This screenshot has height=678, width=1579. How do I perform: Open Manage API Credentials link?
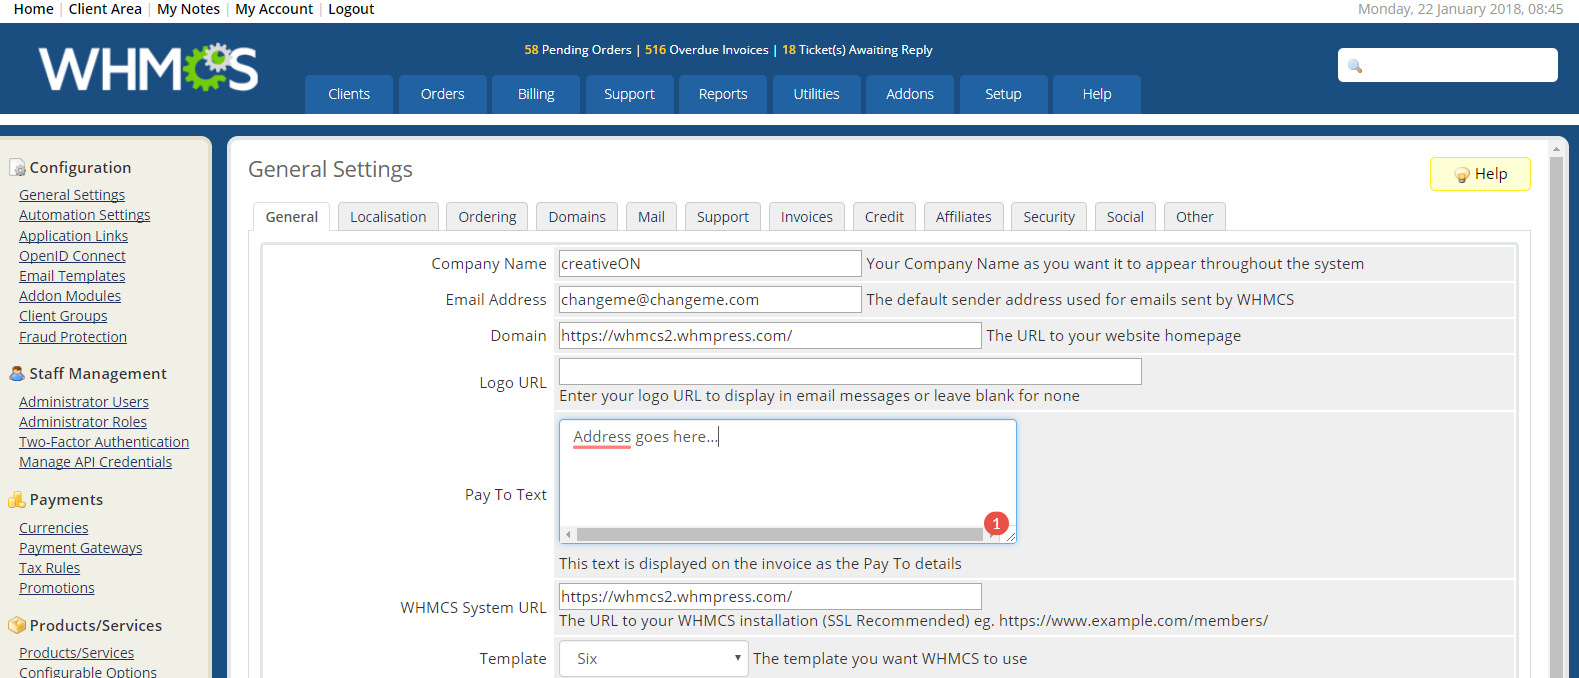point(96,462)
